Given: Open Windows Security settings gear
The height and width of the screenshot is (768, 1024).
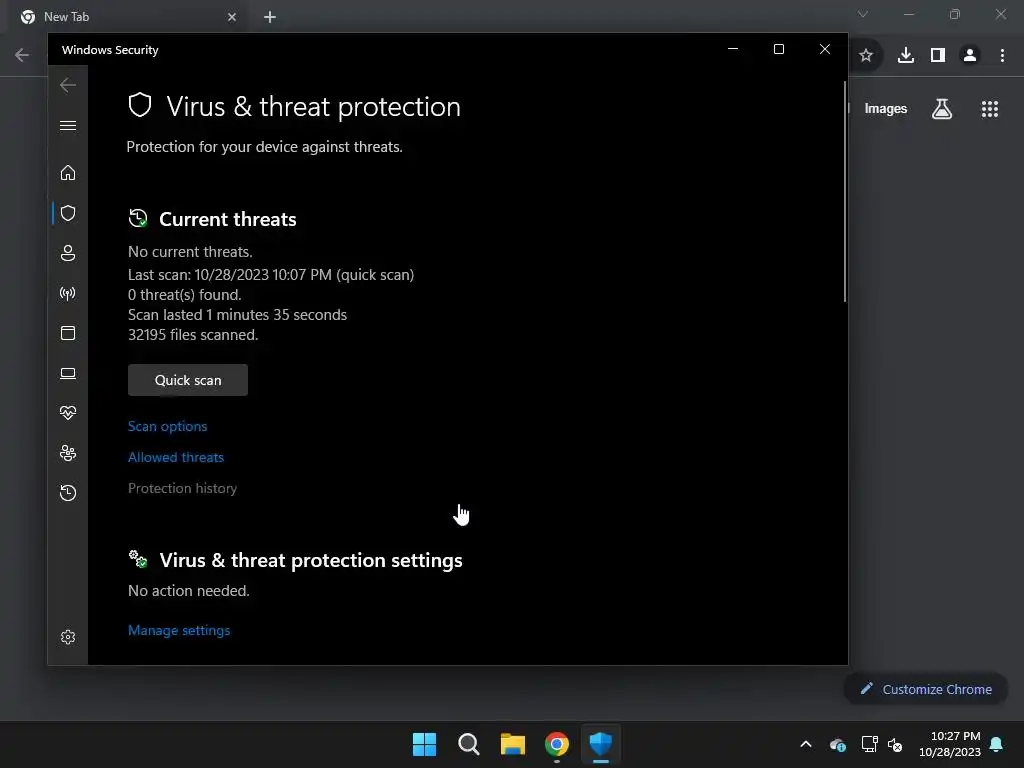Looking at the screenshot, I should pyautogui.click(x=68, y=637).
